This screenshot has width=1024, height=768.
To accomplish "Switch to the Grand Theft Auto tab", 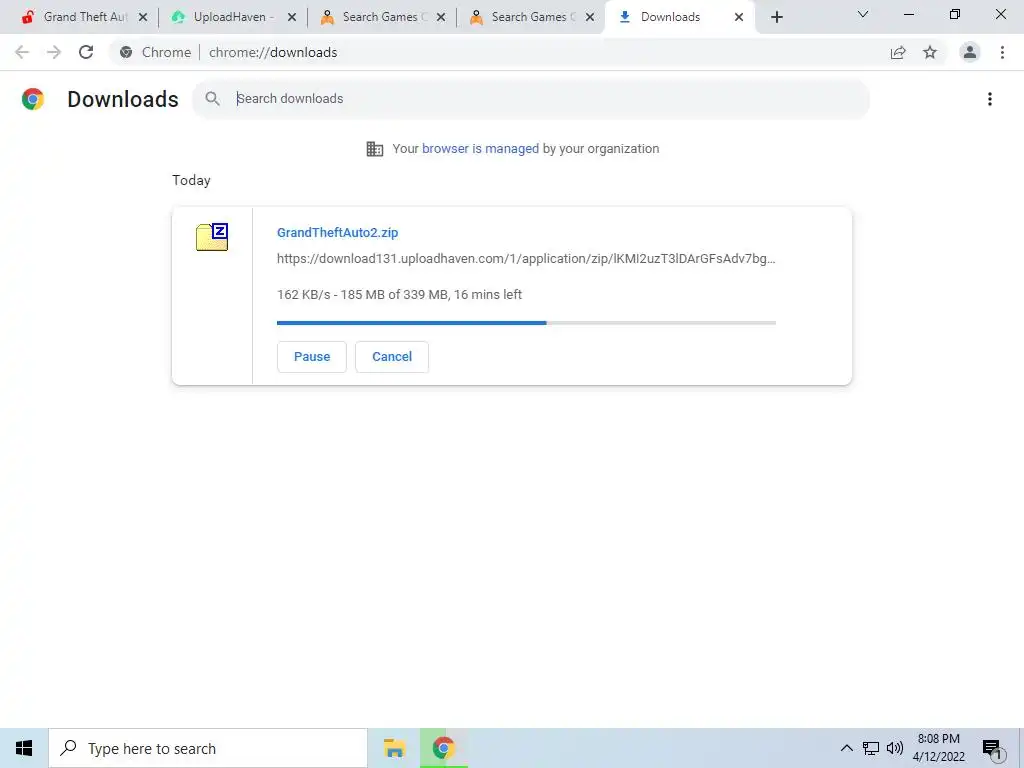I will point(84,17).
